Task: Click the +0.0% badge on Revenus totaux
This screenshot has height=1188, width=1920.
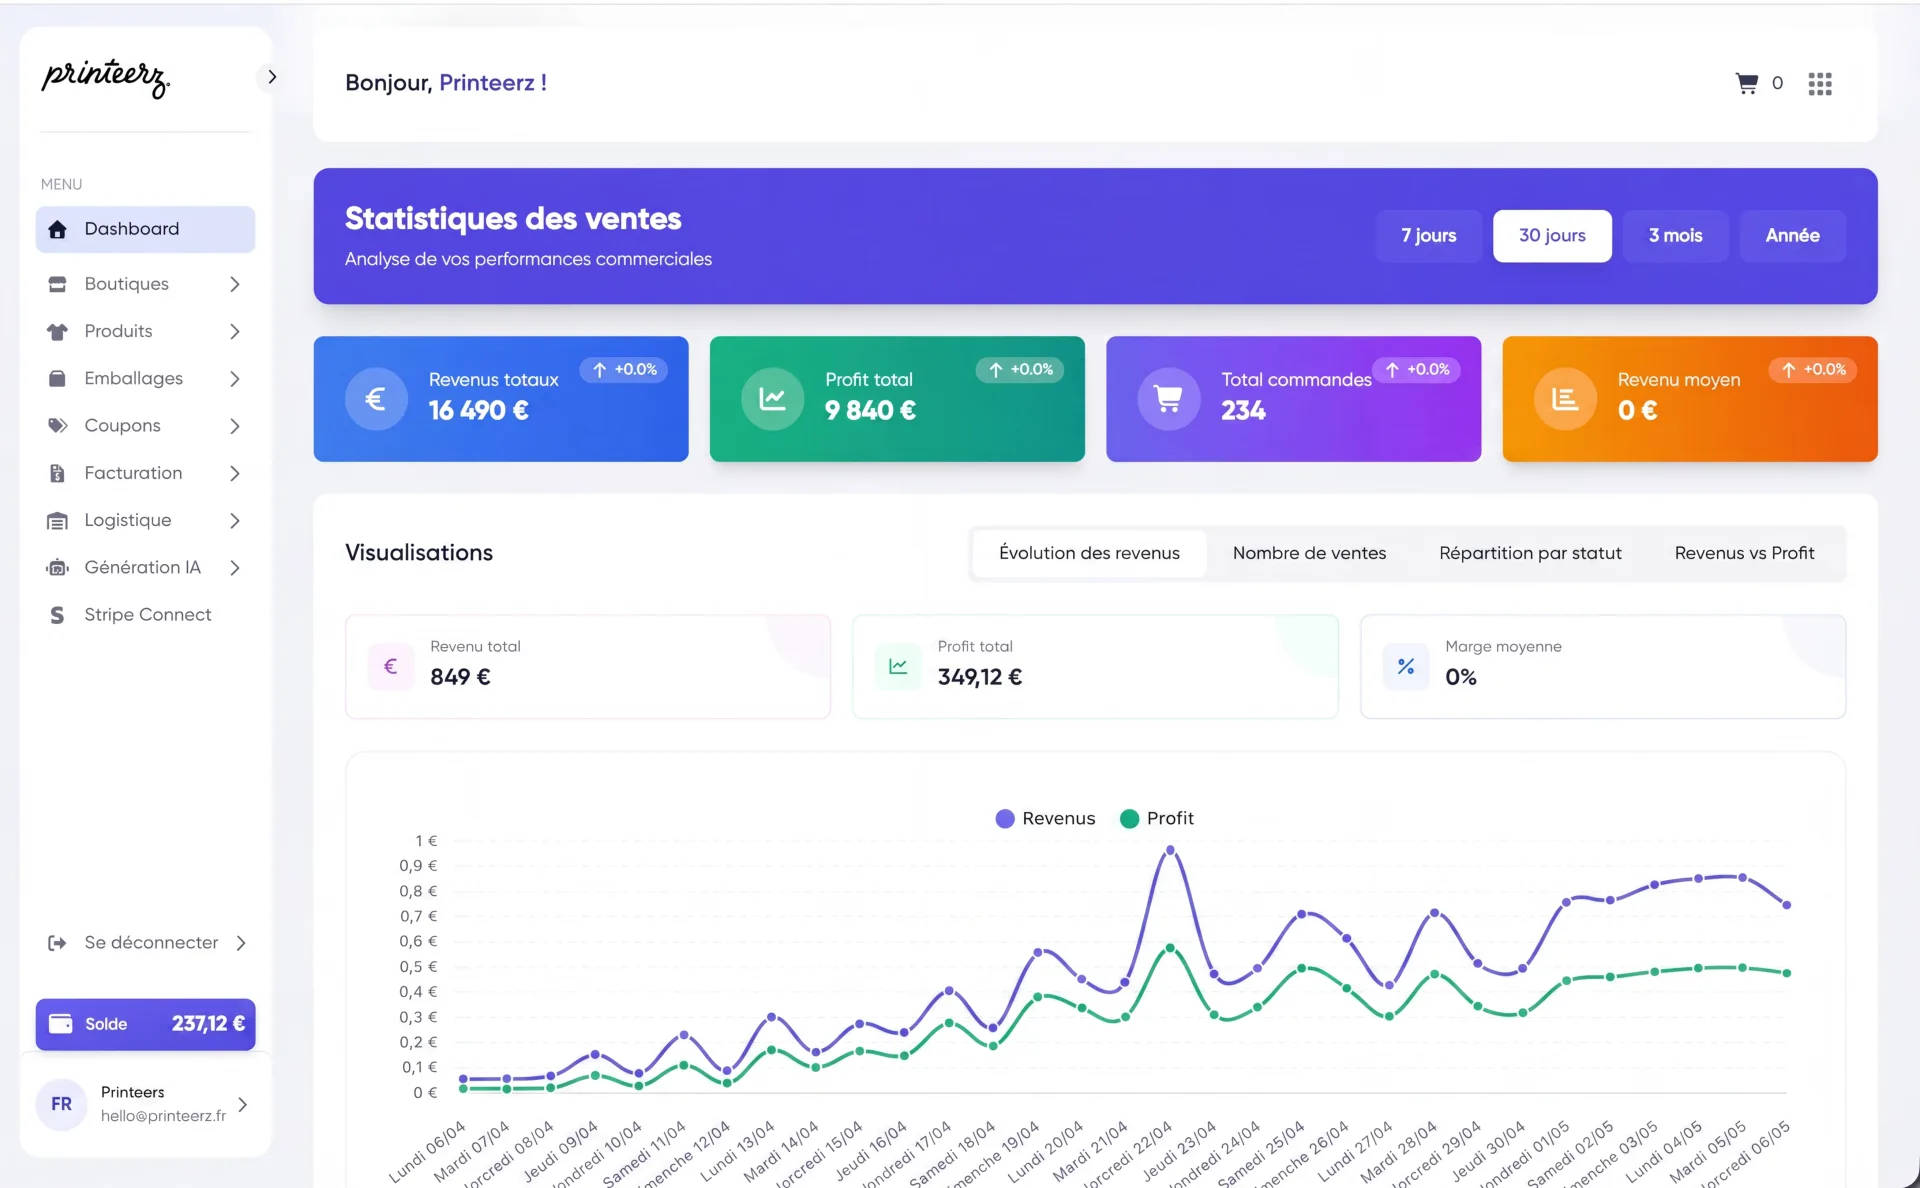Action: (624, 370)
